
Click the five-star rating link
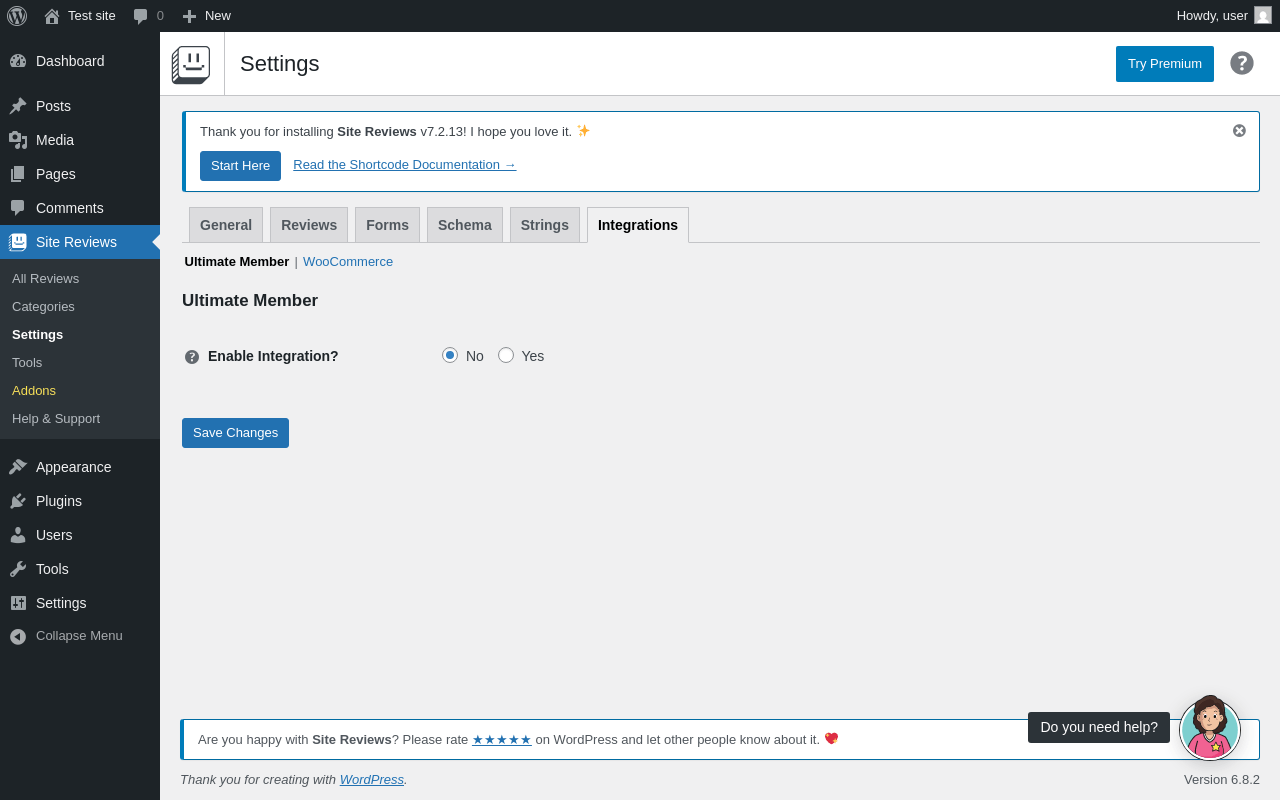point(502,740)
